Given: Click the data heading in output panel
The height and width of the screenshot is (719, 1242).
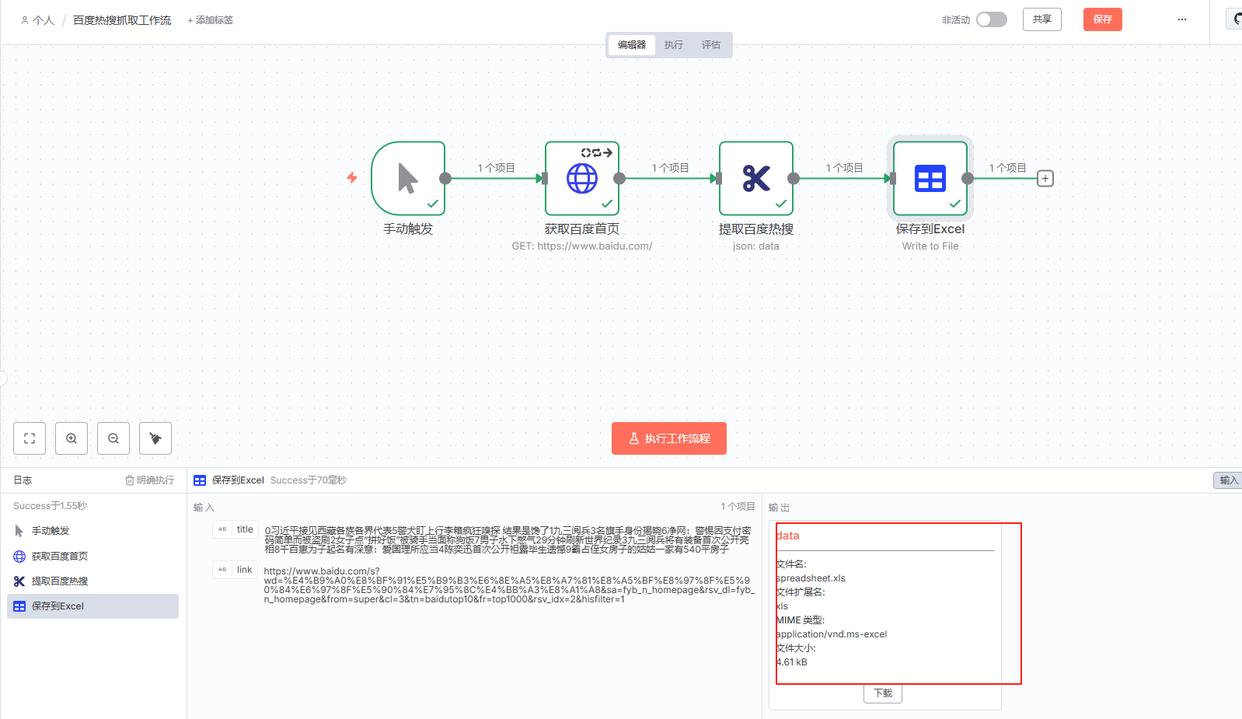Looking at the screenshot, I should [788, 536].
